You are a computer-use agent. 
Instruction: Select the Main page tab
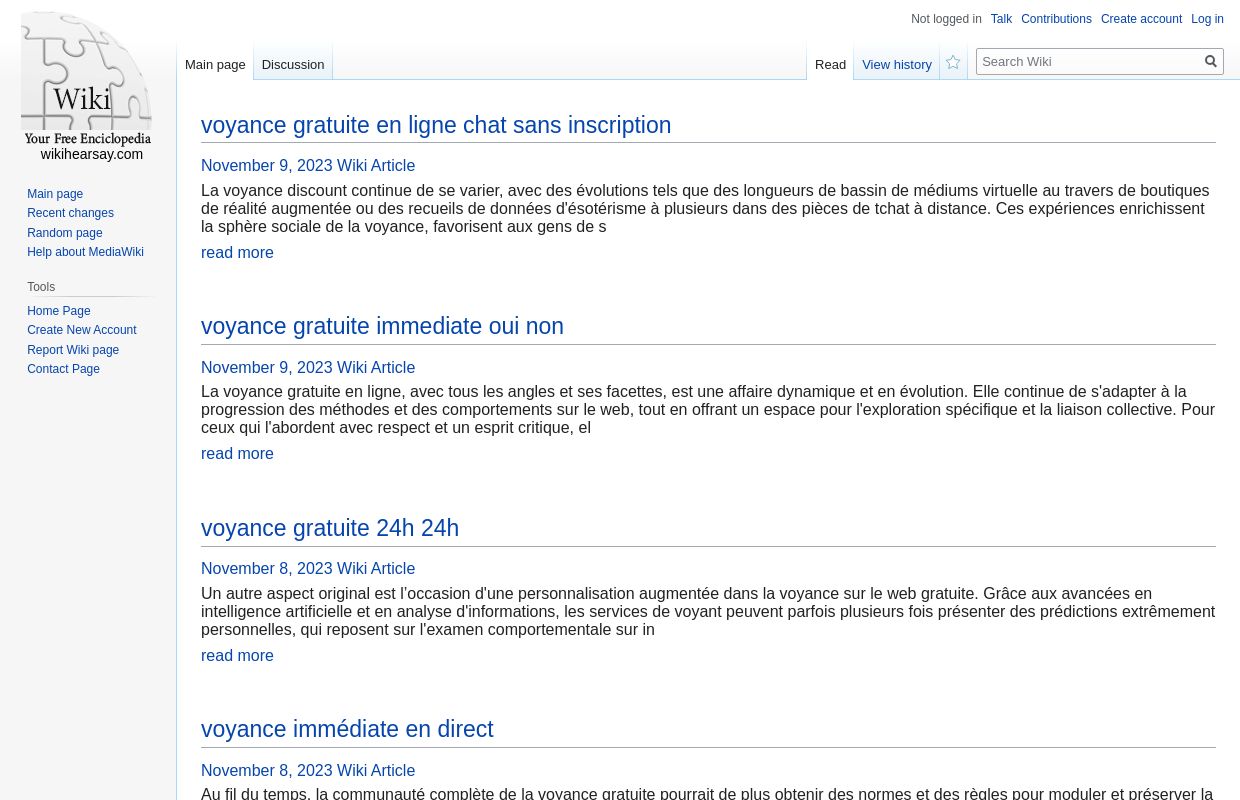pyautogui.click(x=215, y=64)
